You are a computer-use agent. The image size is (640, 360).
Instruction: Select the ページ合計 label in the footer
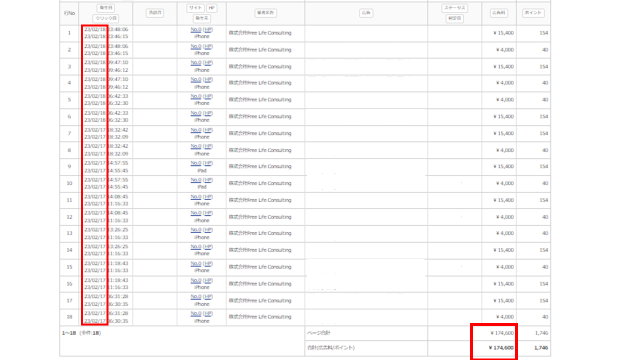[319, 333]
